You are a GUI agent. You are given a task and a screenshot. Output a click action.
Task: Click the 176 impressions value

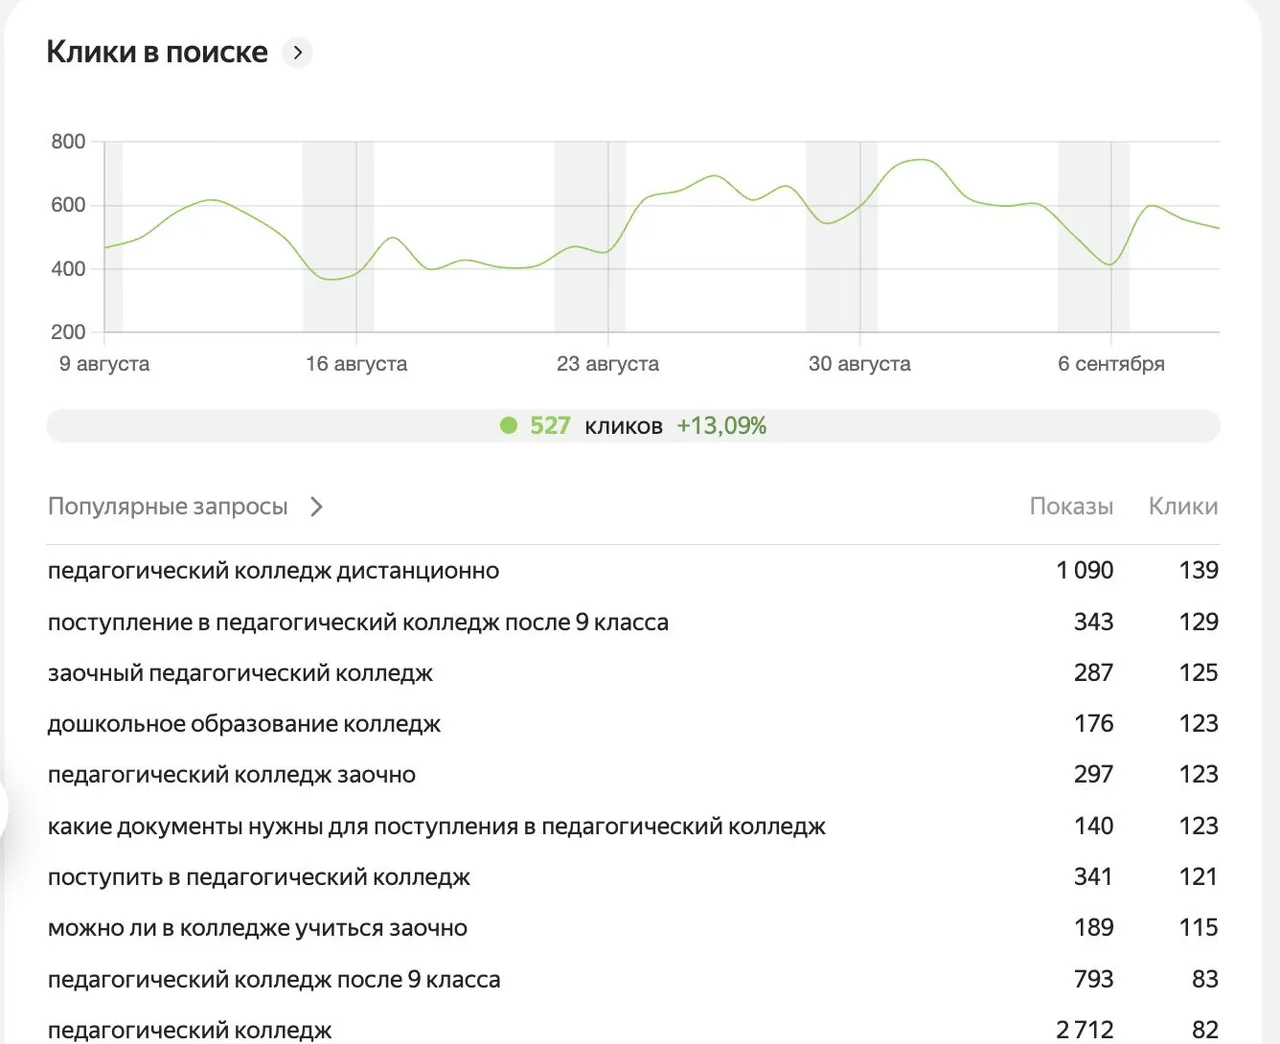tap(1094, 724)
